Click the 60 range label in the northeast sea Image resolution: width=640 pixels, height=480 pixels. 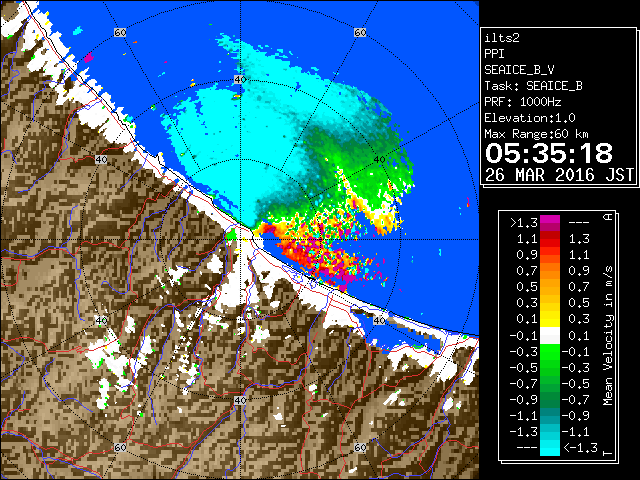point(360,32)
